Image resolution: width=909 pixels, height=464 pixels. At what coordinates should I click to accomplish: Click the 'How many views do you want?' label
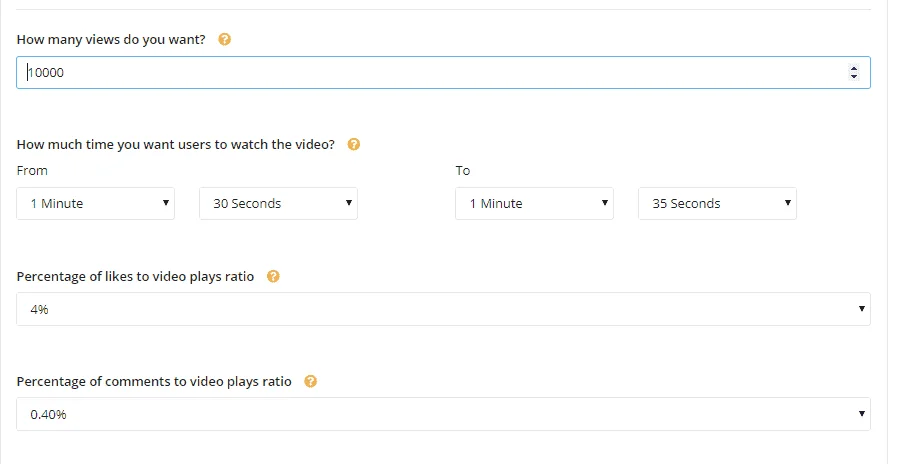point(111,39)
